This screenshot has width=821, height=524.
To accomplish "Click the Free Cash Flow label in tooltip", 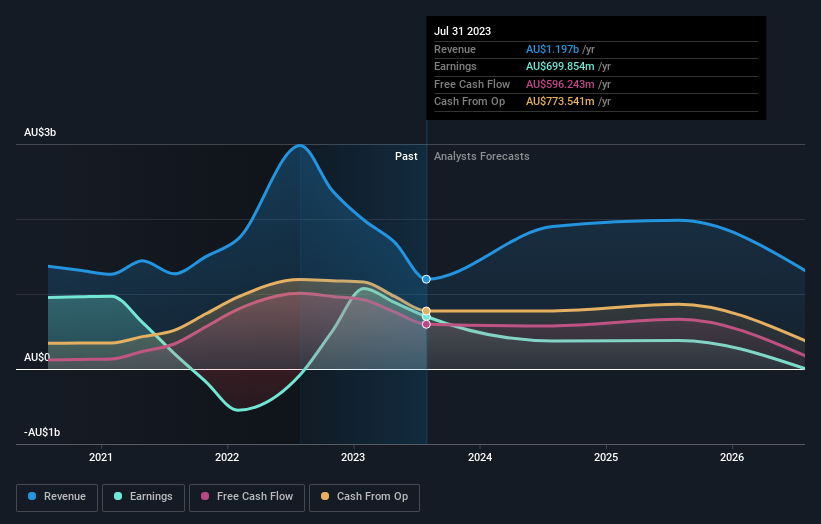I will (472, 84).
